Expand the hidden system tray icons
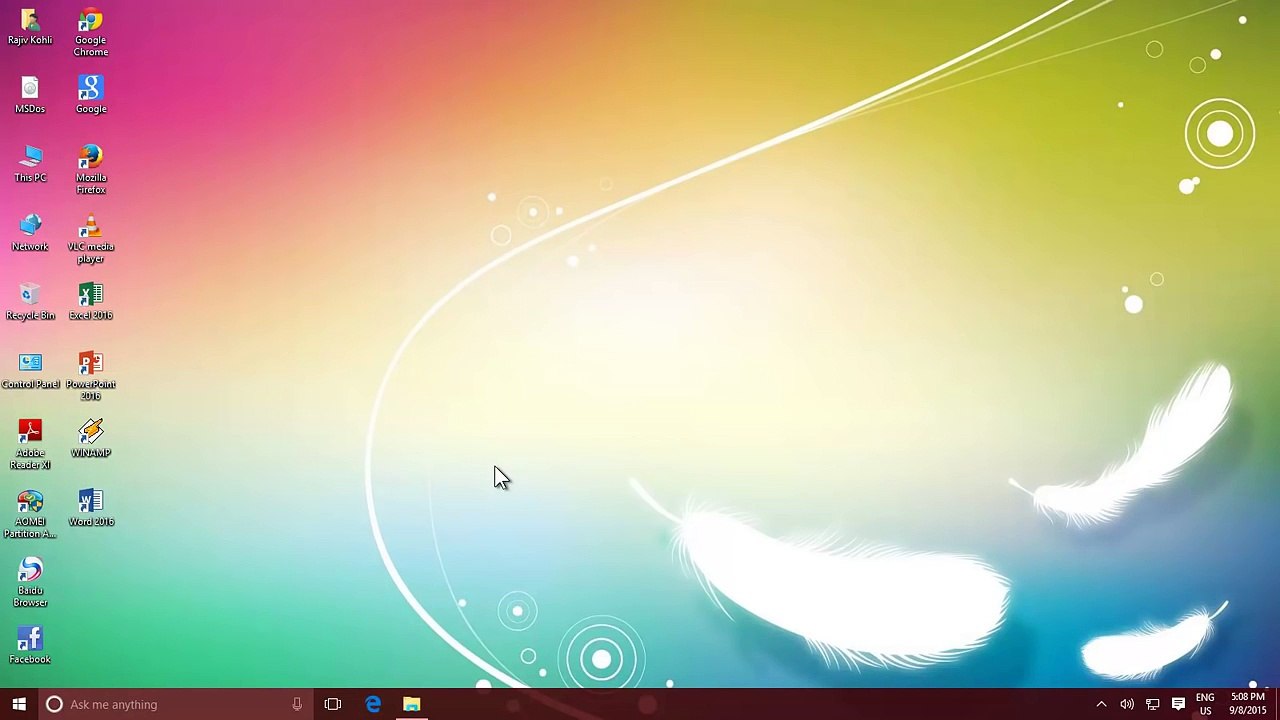The height and width of the screenshot is (720, 1280). [x=1101, y=704]
